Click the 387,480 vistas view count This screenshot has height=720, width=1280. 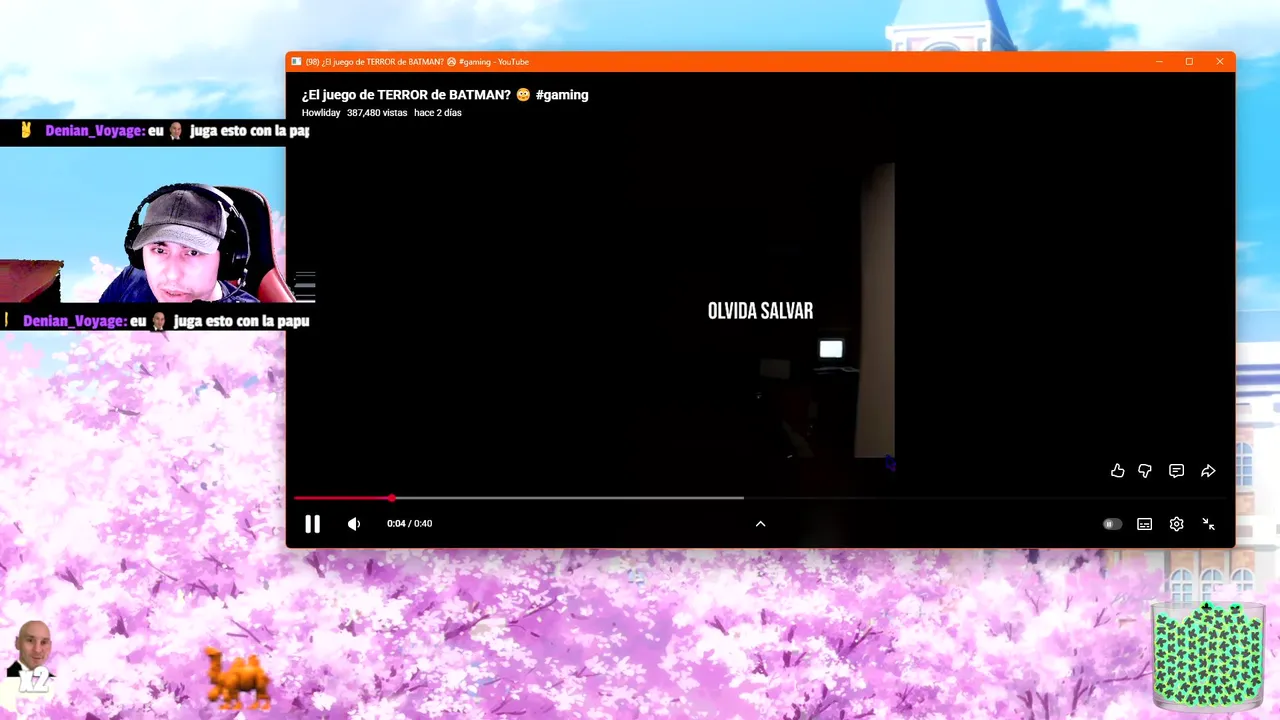pos(377,113)
